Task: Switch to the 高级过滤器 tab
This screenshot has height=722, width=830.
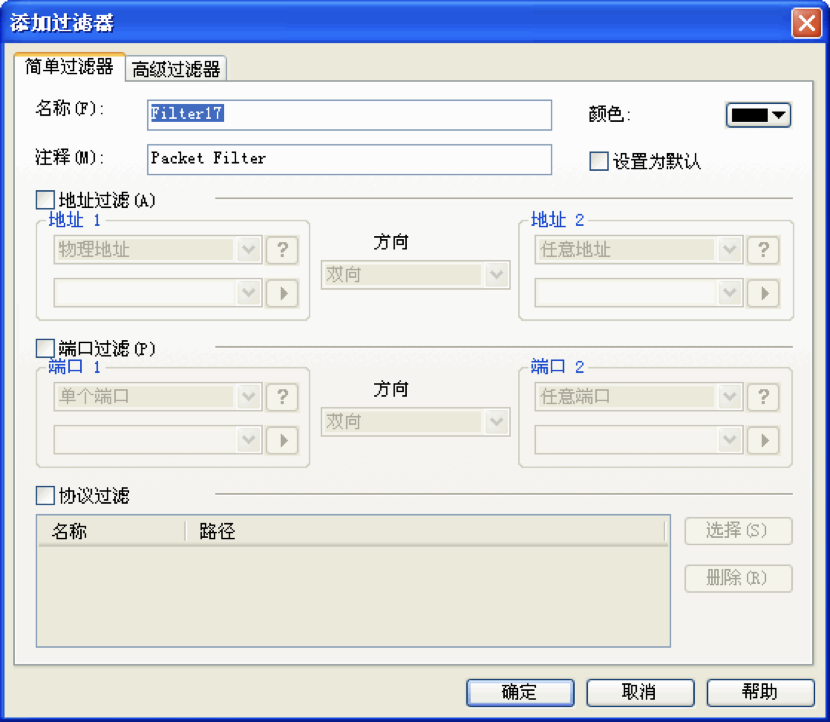Action: [x=177, y=68]
